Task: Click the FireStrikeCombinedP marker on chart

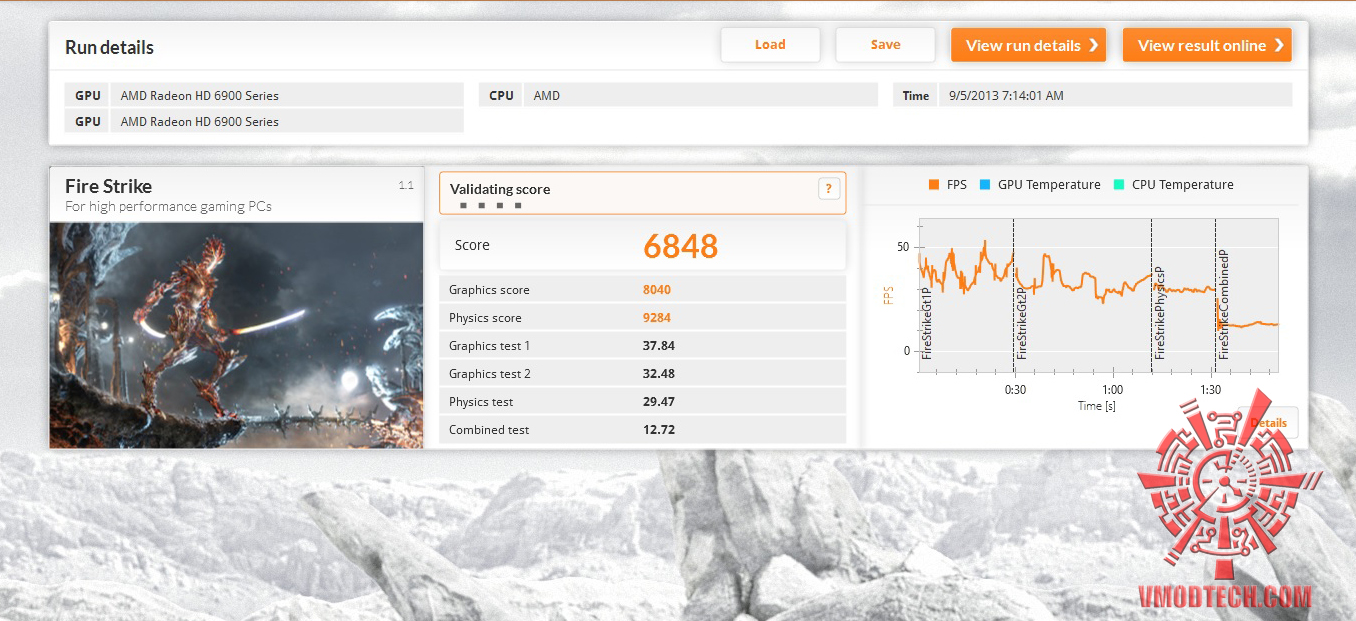Action: 1224,305
